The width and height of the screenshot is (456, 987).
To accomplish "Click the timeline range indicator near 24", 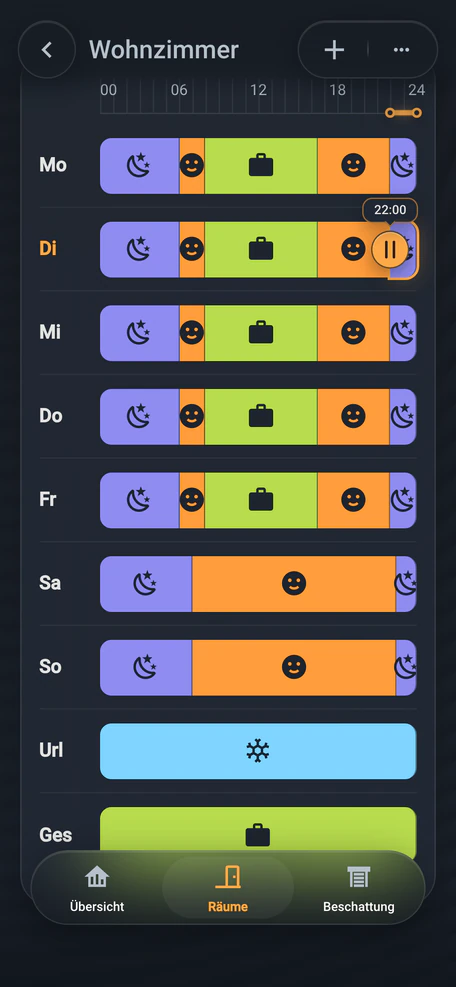I will [x=403, y=113].
